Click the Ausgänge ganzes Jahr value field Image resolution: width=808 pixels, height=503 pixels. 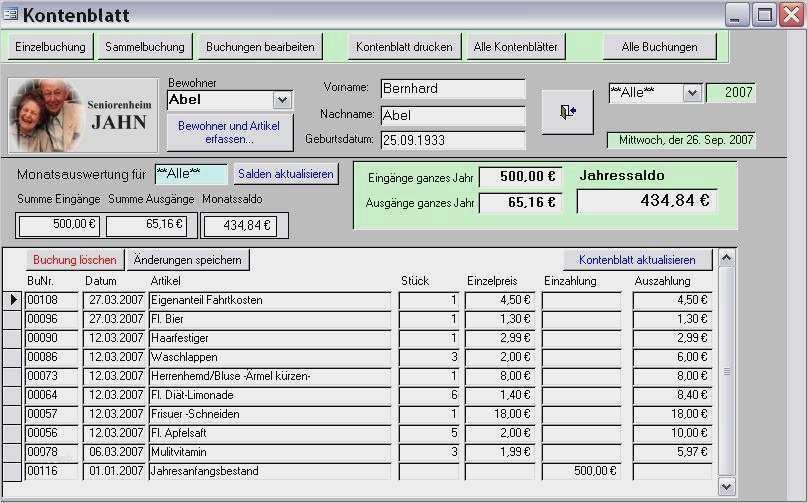pyautogui.click(x=520, y=203)
